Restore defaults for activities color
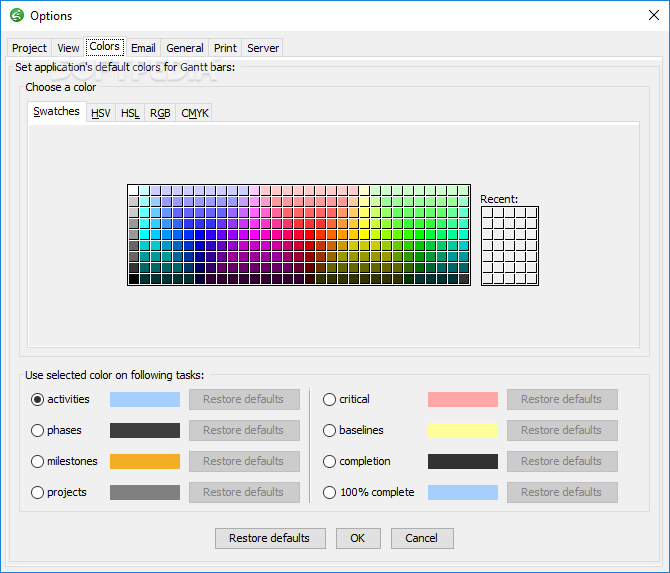Viewport: 670px width, 573px height. (244, 400)
